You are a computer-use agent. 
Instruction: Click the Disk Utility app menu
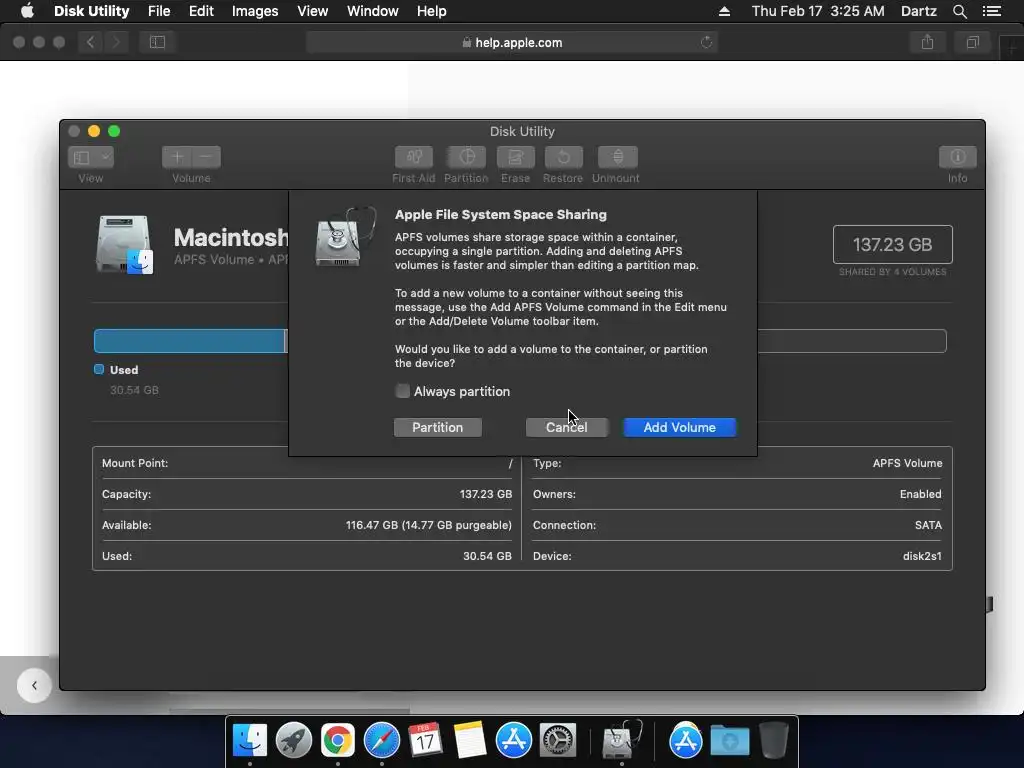pyautogui.click(x=91, y=11)
